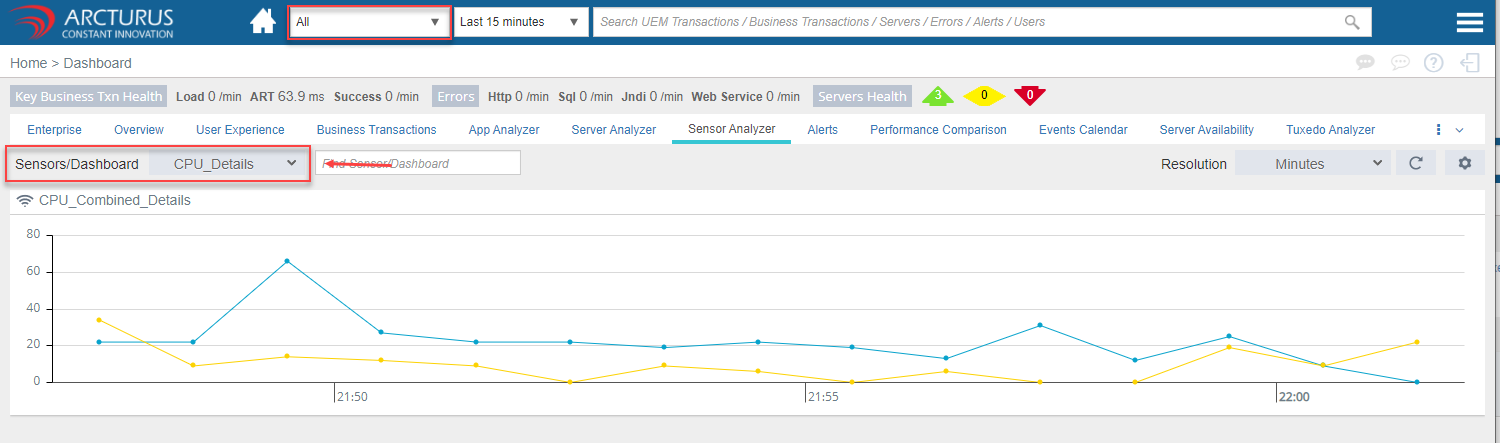Click the logout exit icon
Viewport: 1500px width, 443px height.
1469,63
